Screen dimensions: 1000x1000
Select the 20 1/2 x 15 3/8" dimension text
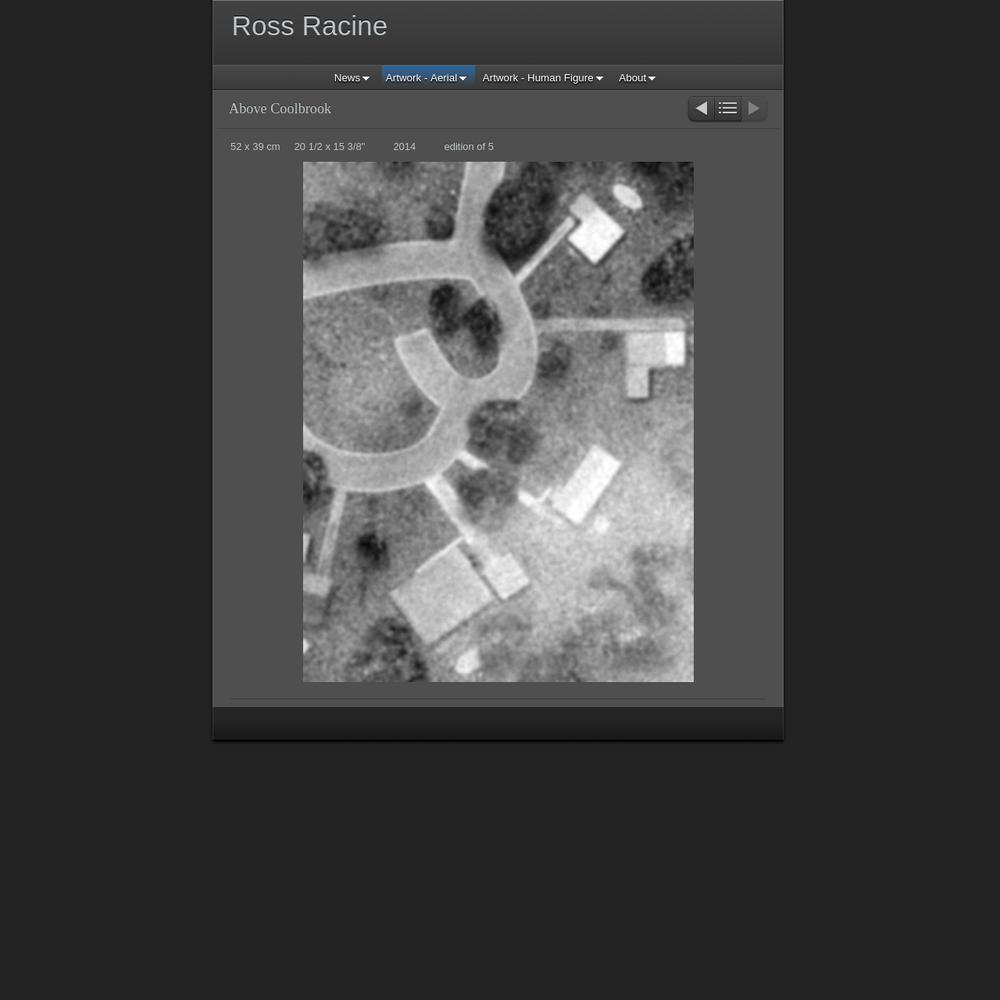pyautogui.click(x=330, y=147)
